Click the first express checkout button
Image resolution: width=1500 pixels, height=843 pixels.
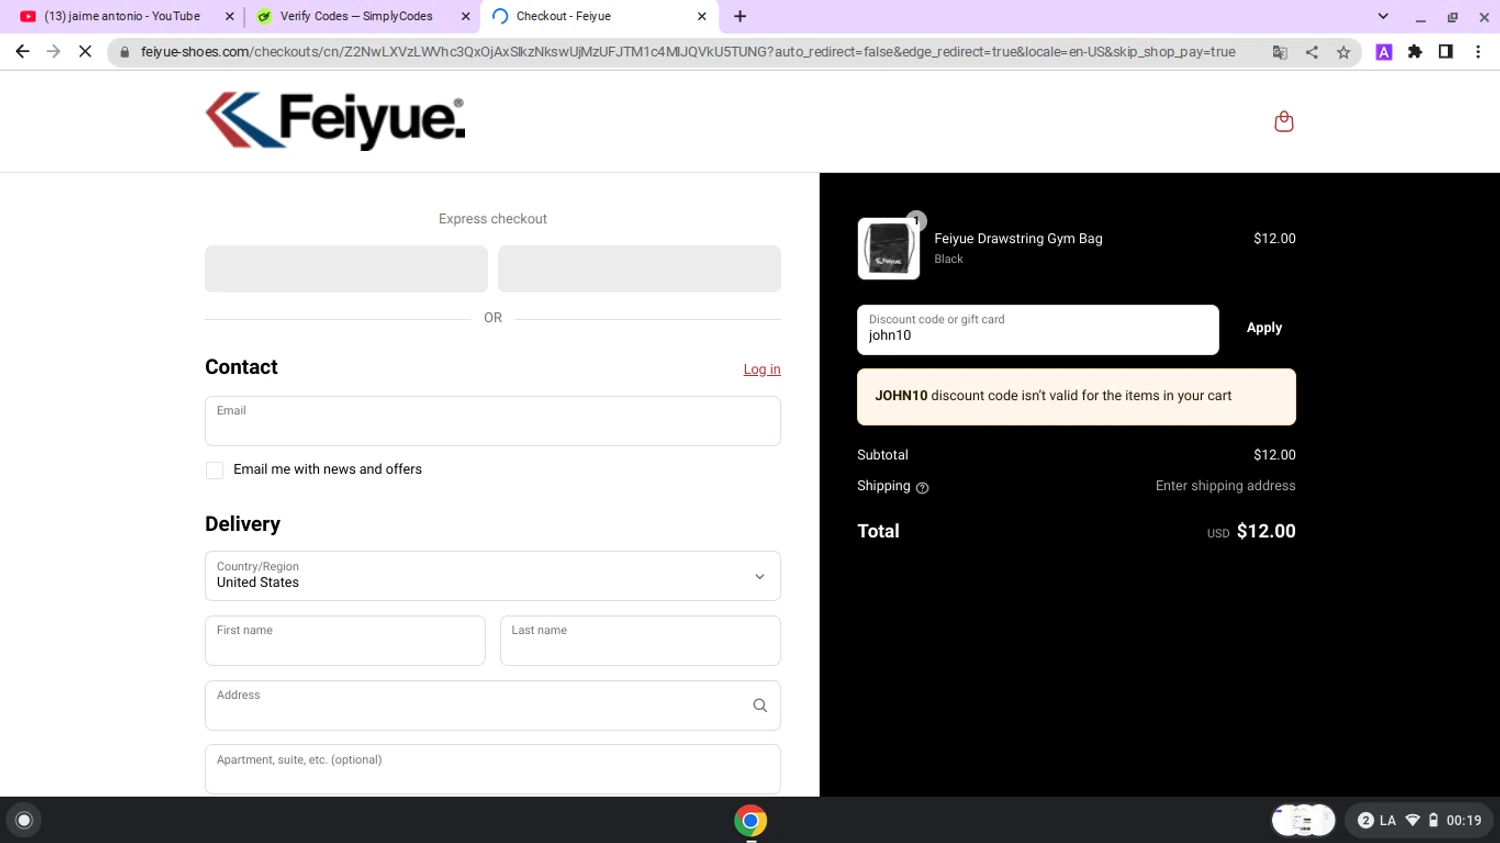click(x=346, y=269)
